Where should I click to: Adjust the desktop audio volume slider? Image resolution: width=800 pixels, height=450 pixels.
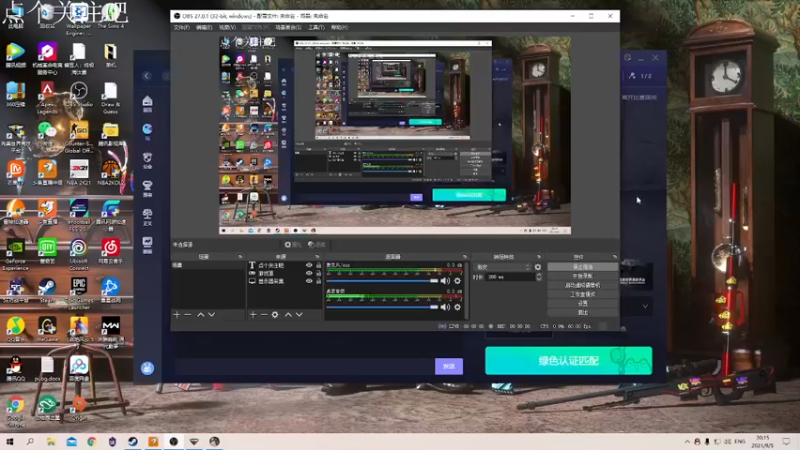[x=382, y=307]
